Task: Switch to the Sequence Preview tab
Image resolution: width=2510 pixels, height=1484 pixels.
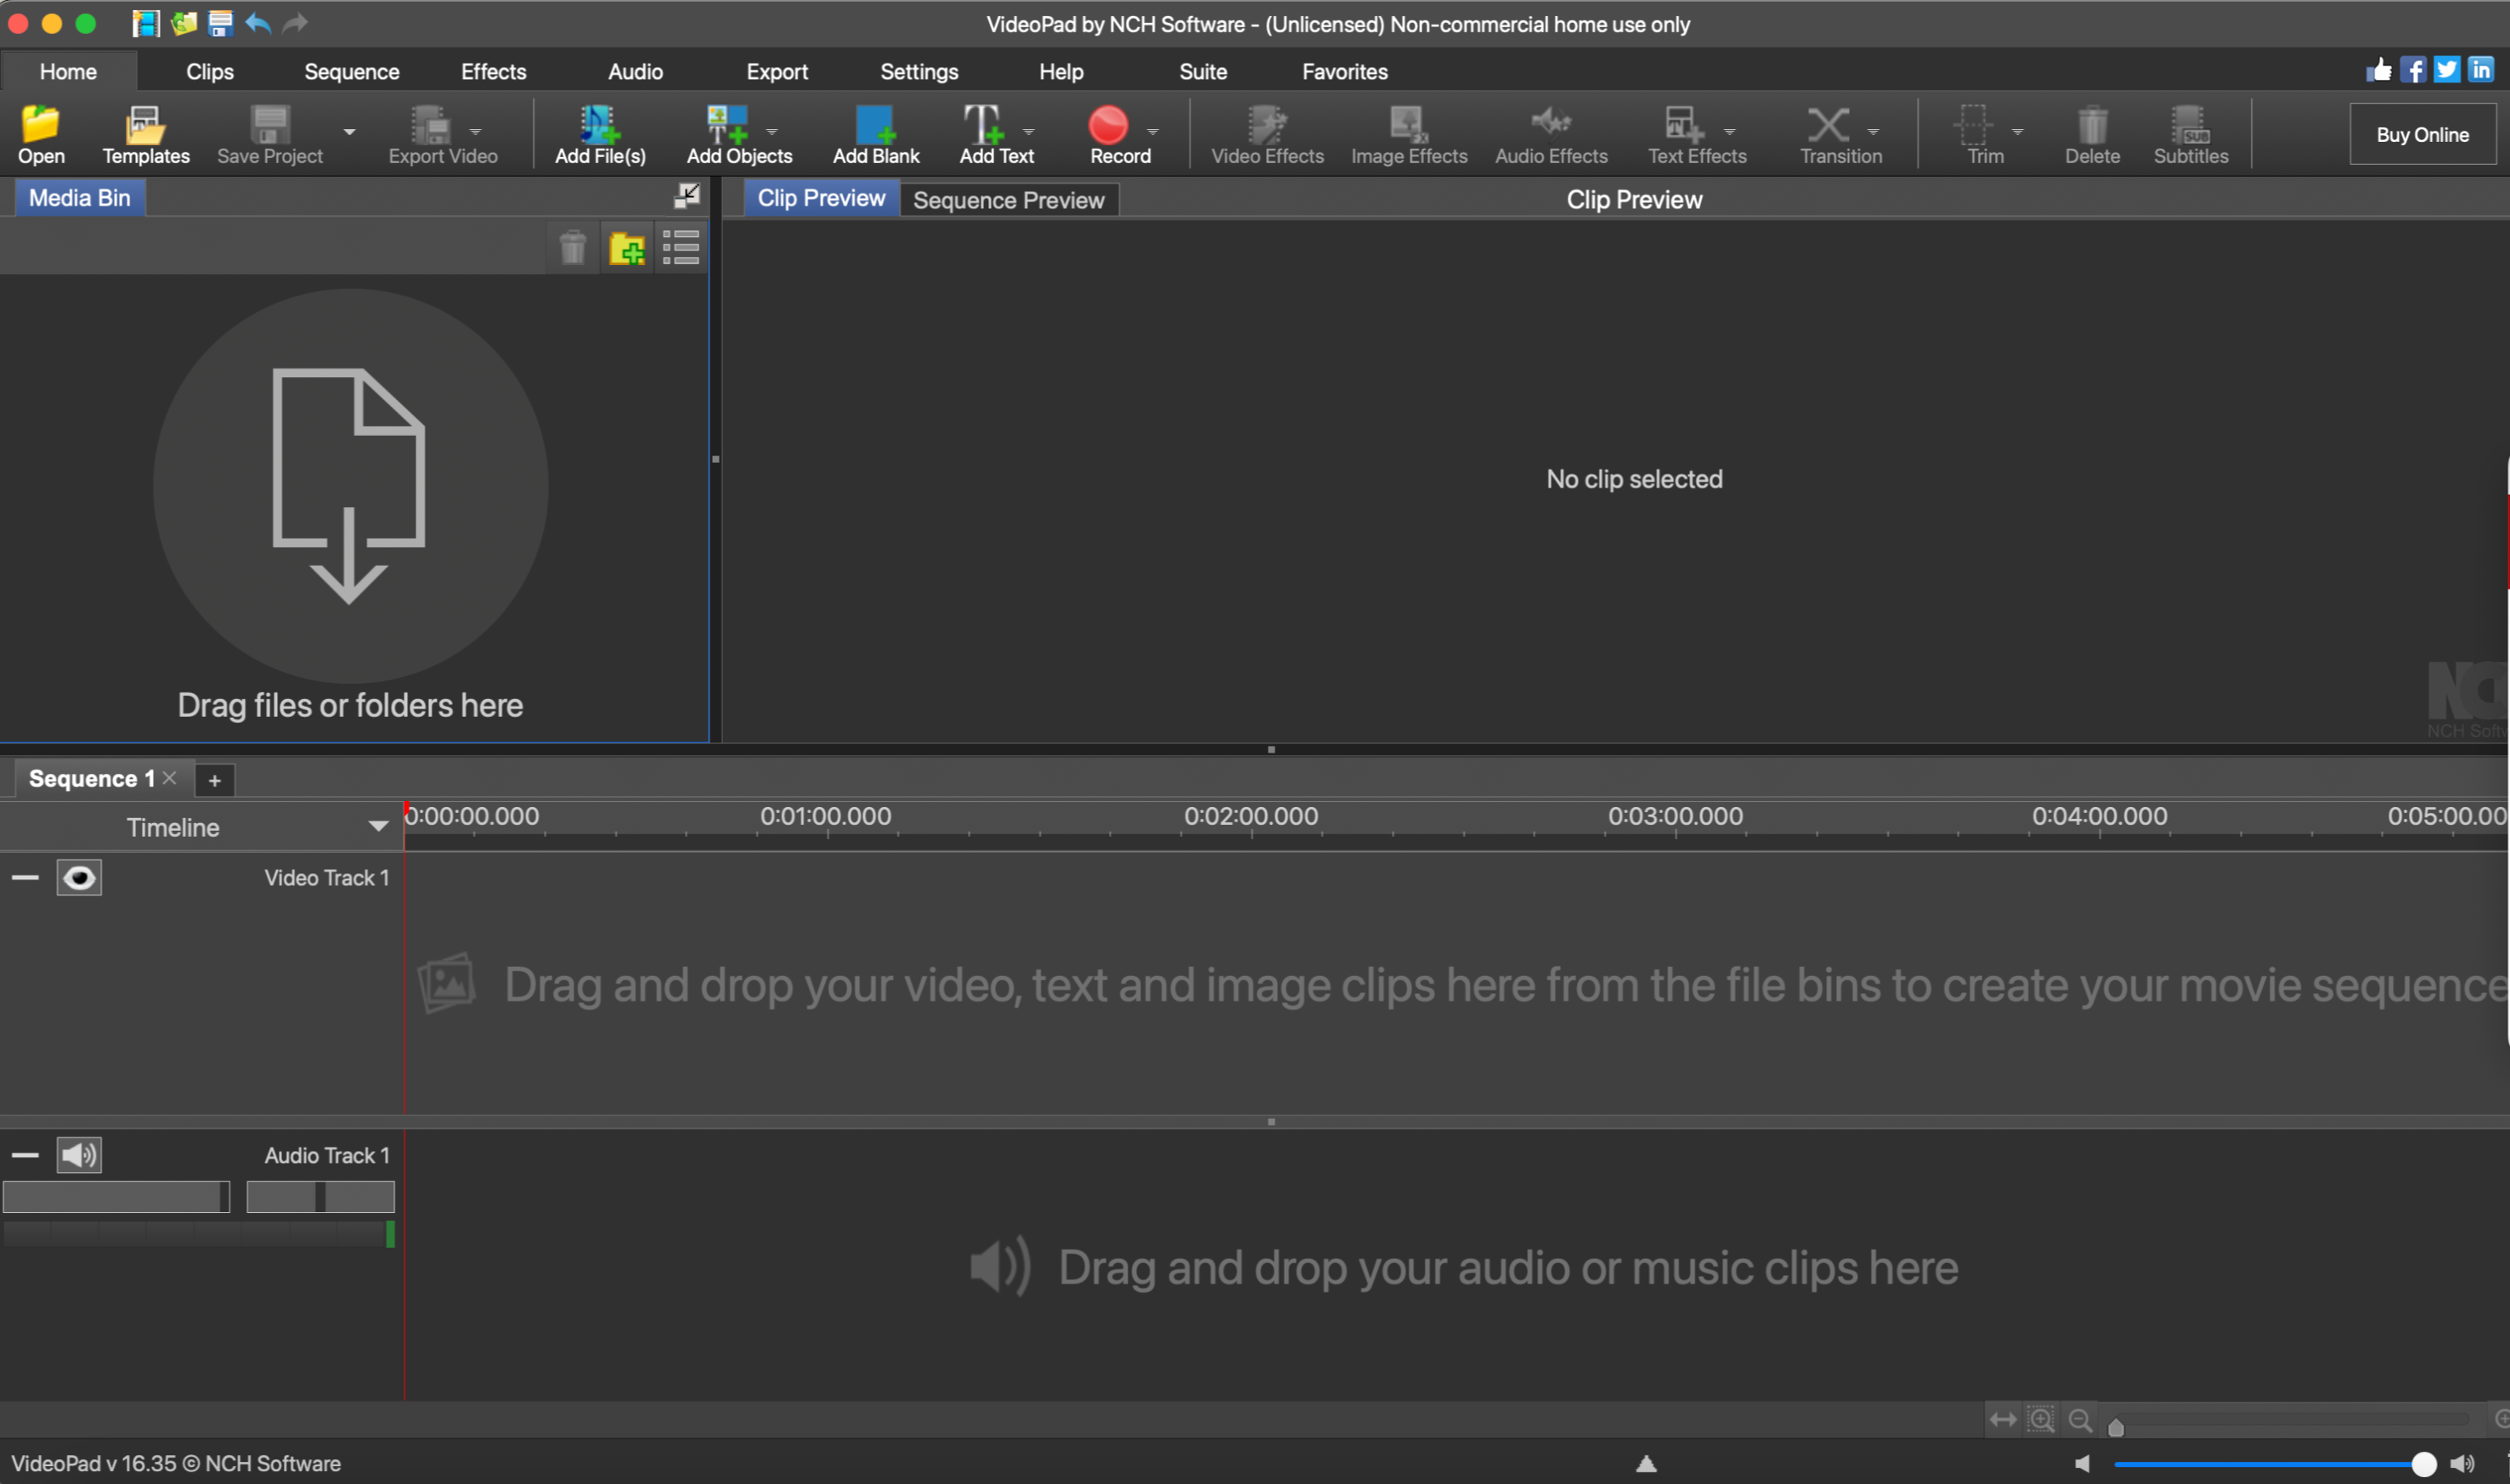Action: click(x=1008, y=200)
